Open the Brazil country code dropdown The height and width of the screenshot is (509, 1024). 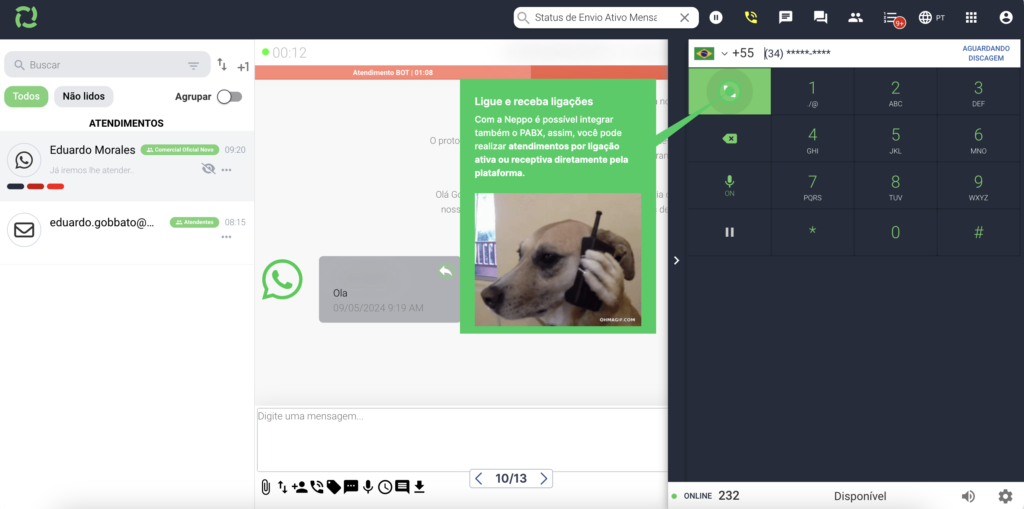point(711,53)
